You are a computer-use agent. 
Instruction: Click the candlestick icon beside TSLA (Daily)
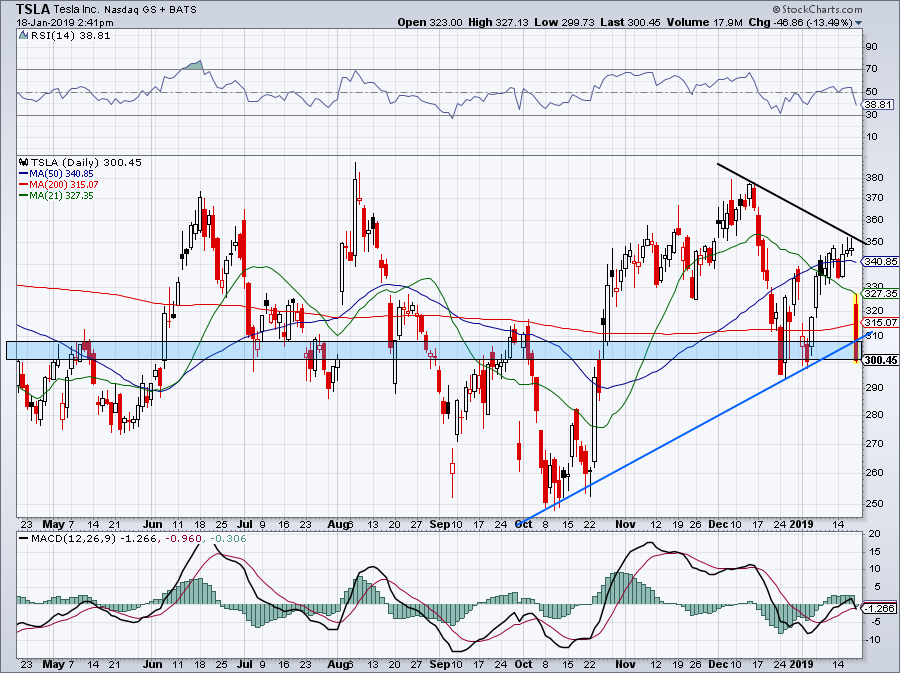pyautogui.click(x=24, y=162)
